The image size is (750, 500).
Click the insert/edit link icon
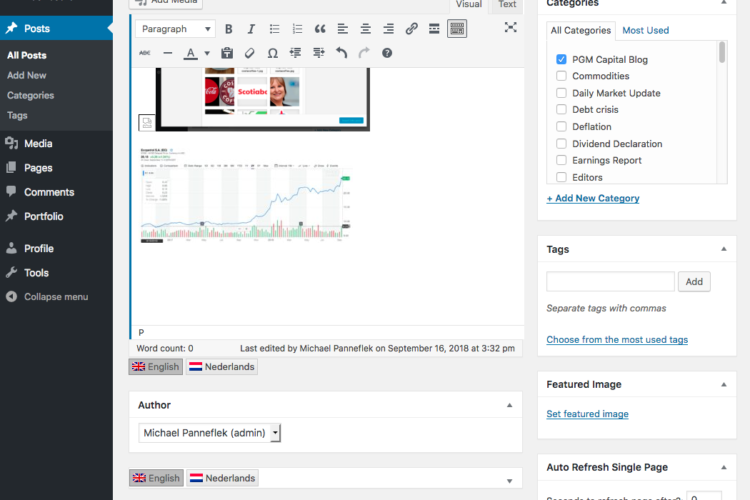coord(411,29)
